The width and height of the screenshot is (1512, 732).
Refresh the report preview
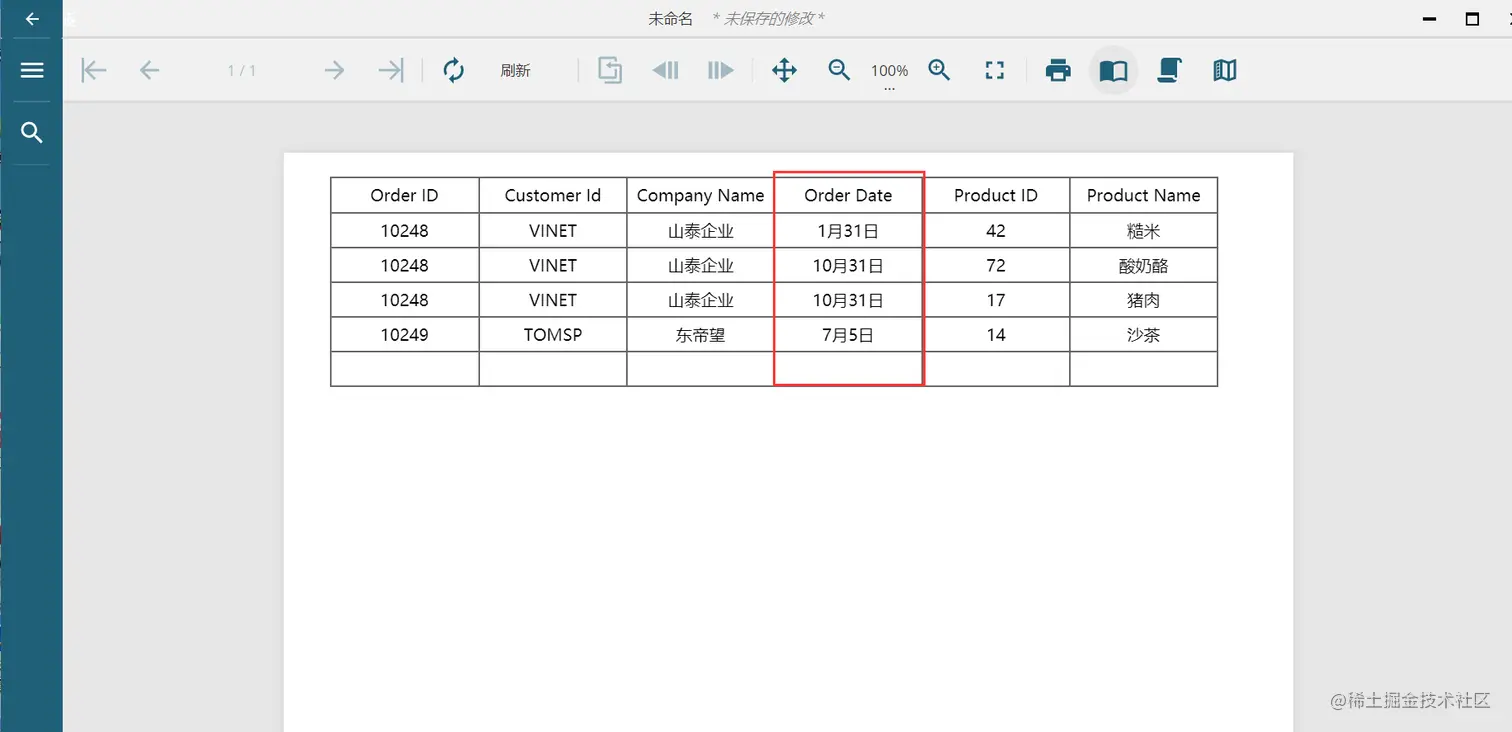(x=454, y=70)
